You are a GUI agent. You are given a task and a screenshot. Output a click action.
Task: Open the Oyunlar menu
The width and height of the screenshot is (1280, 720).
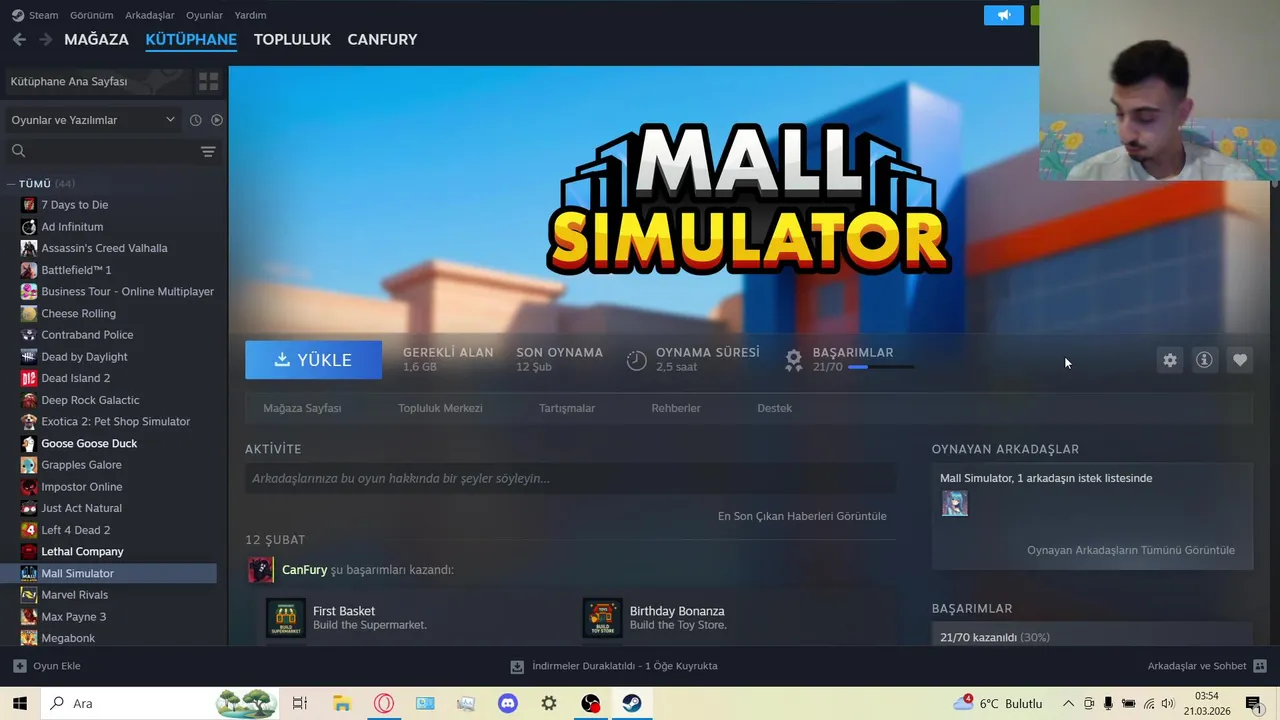click(x=204, y=15)
